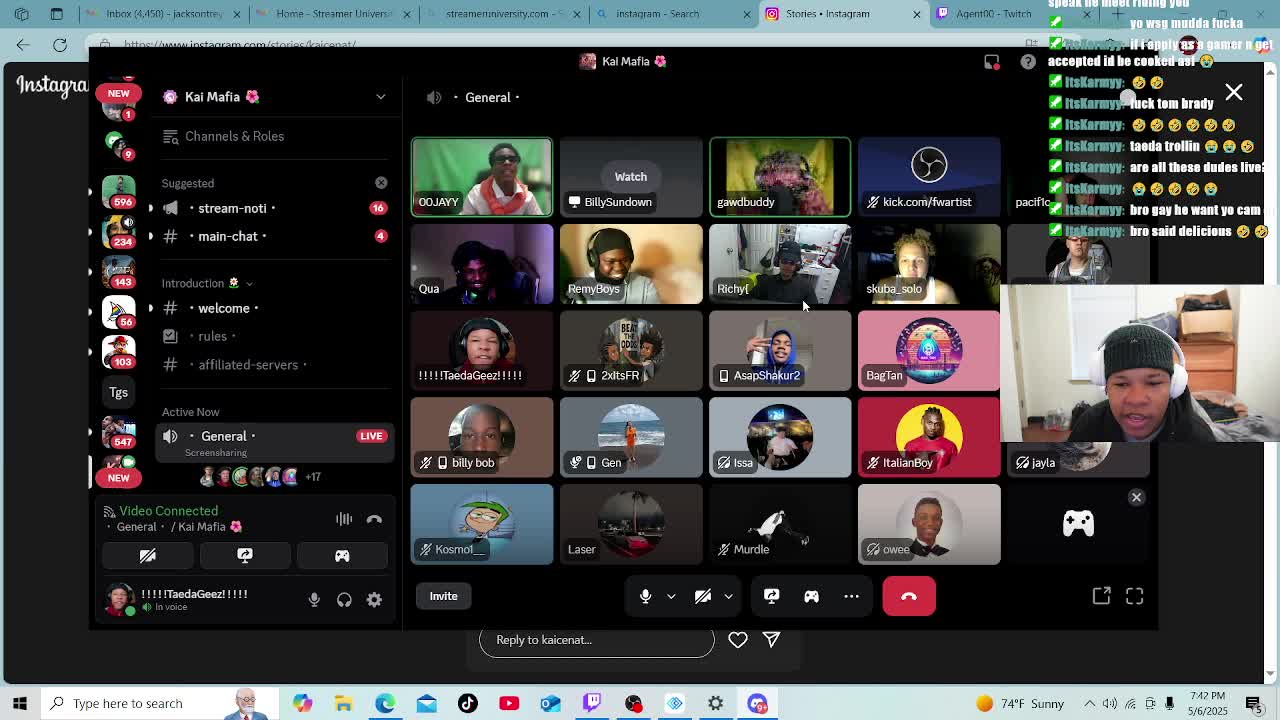The width and height of the screenshot is (1280, 720).
Task: Share screen from Video Connected panel
Action: coord(245,555)
